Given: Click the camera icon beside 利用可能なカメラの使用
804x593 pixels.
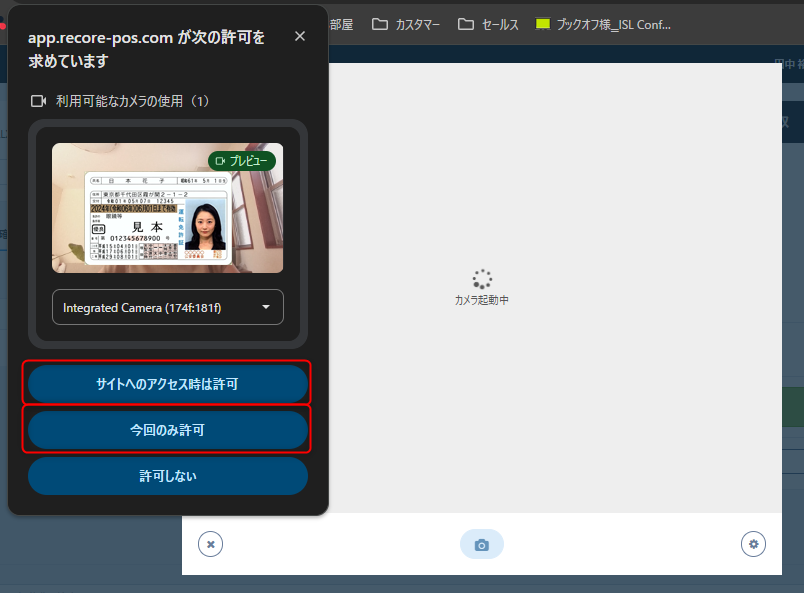Looking at the screenshot, I should coord(38,101).
